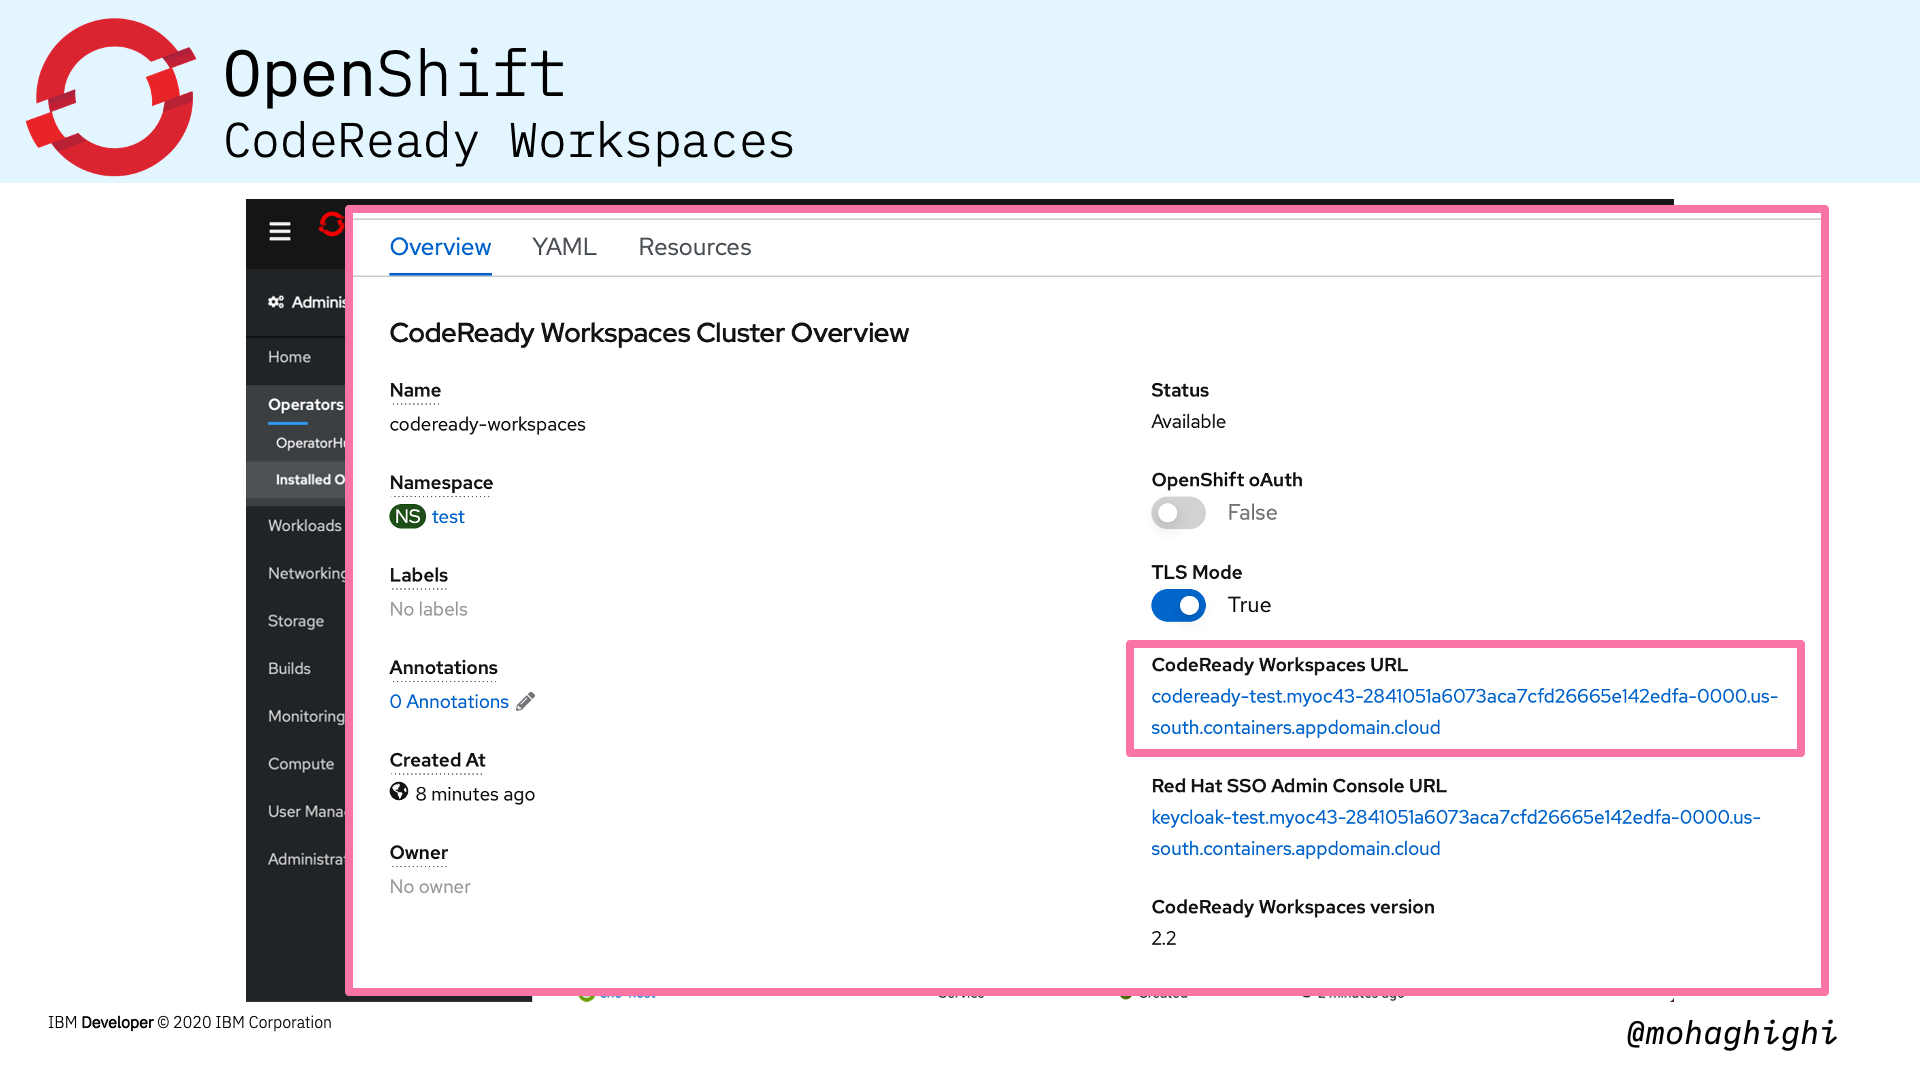
Task: Click the Namespace field heading
Action: tap(441, 483)
